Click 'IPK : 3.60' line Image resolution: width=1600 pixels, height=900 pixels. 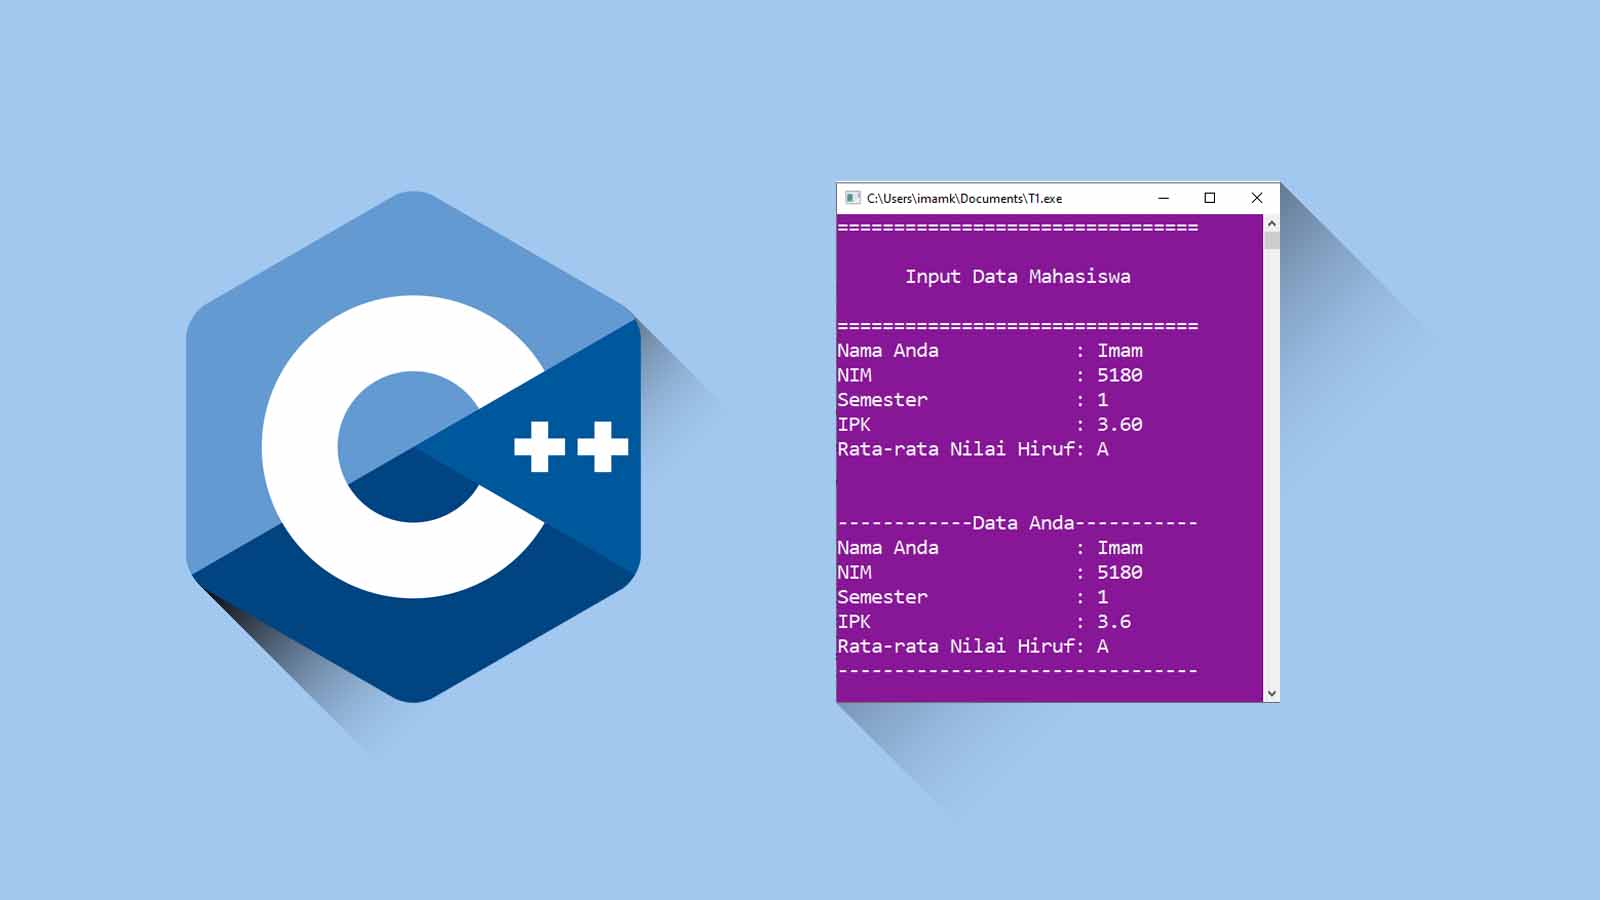(x=990, y=424)
